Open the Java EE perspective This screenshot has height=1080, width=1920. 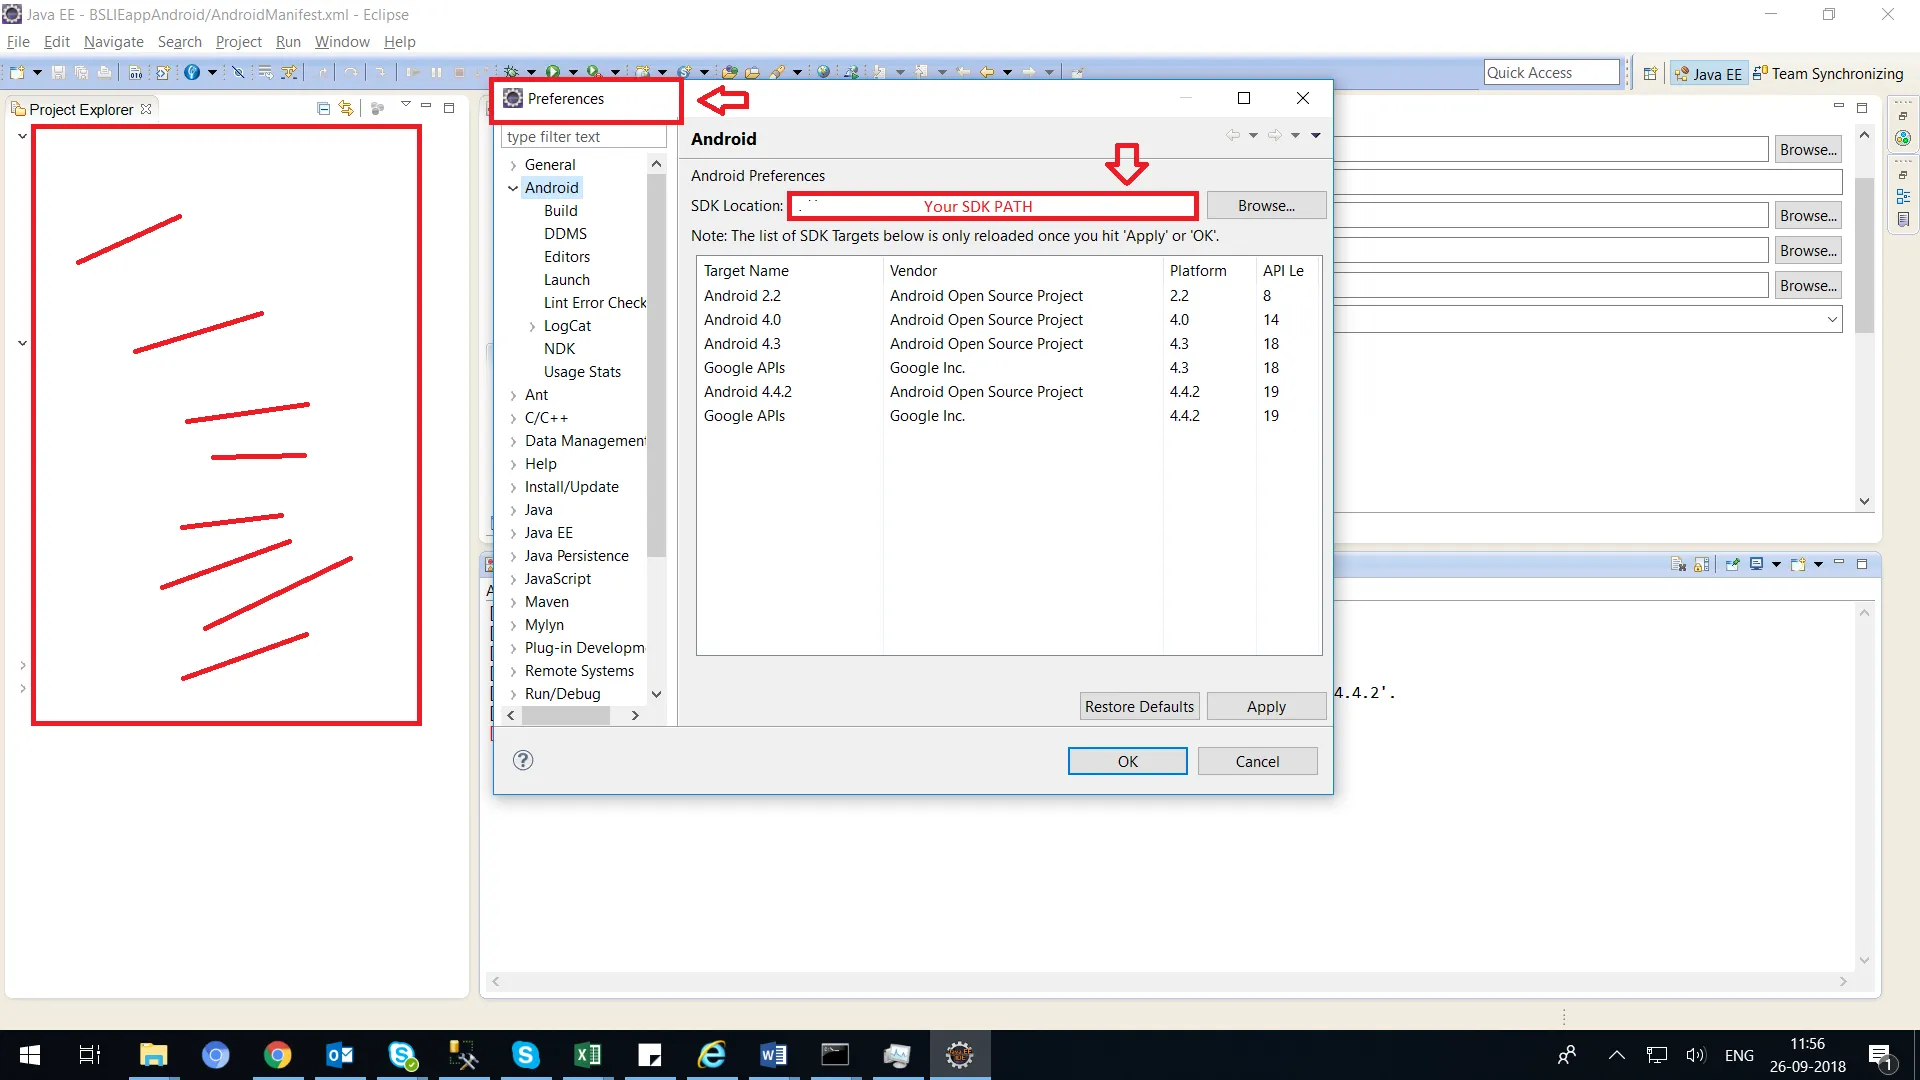pos(1708,73)
